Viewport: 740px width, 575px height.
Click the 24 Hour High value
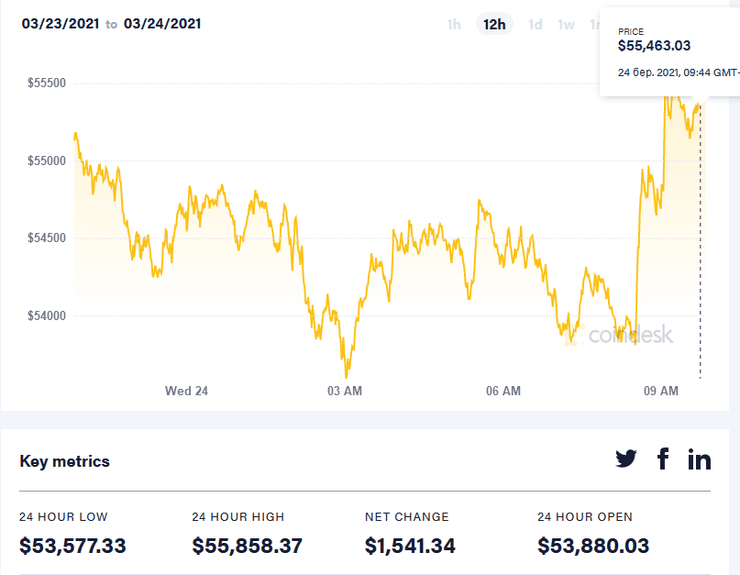click(x=247, y=546)
